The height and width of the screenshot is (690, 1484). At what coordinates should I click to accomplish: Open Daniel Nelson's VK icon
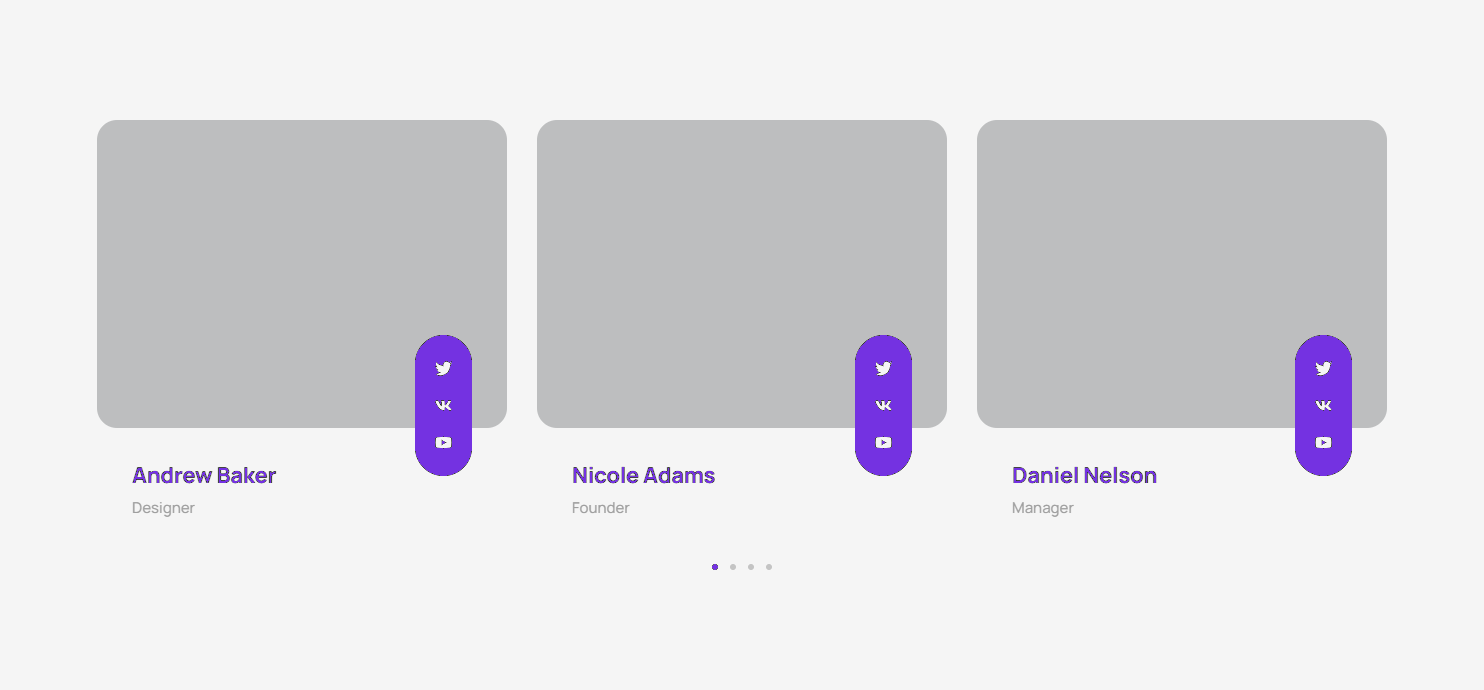[1323, 405]
